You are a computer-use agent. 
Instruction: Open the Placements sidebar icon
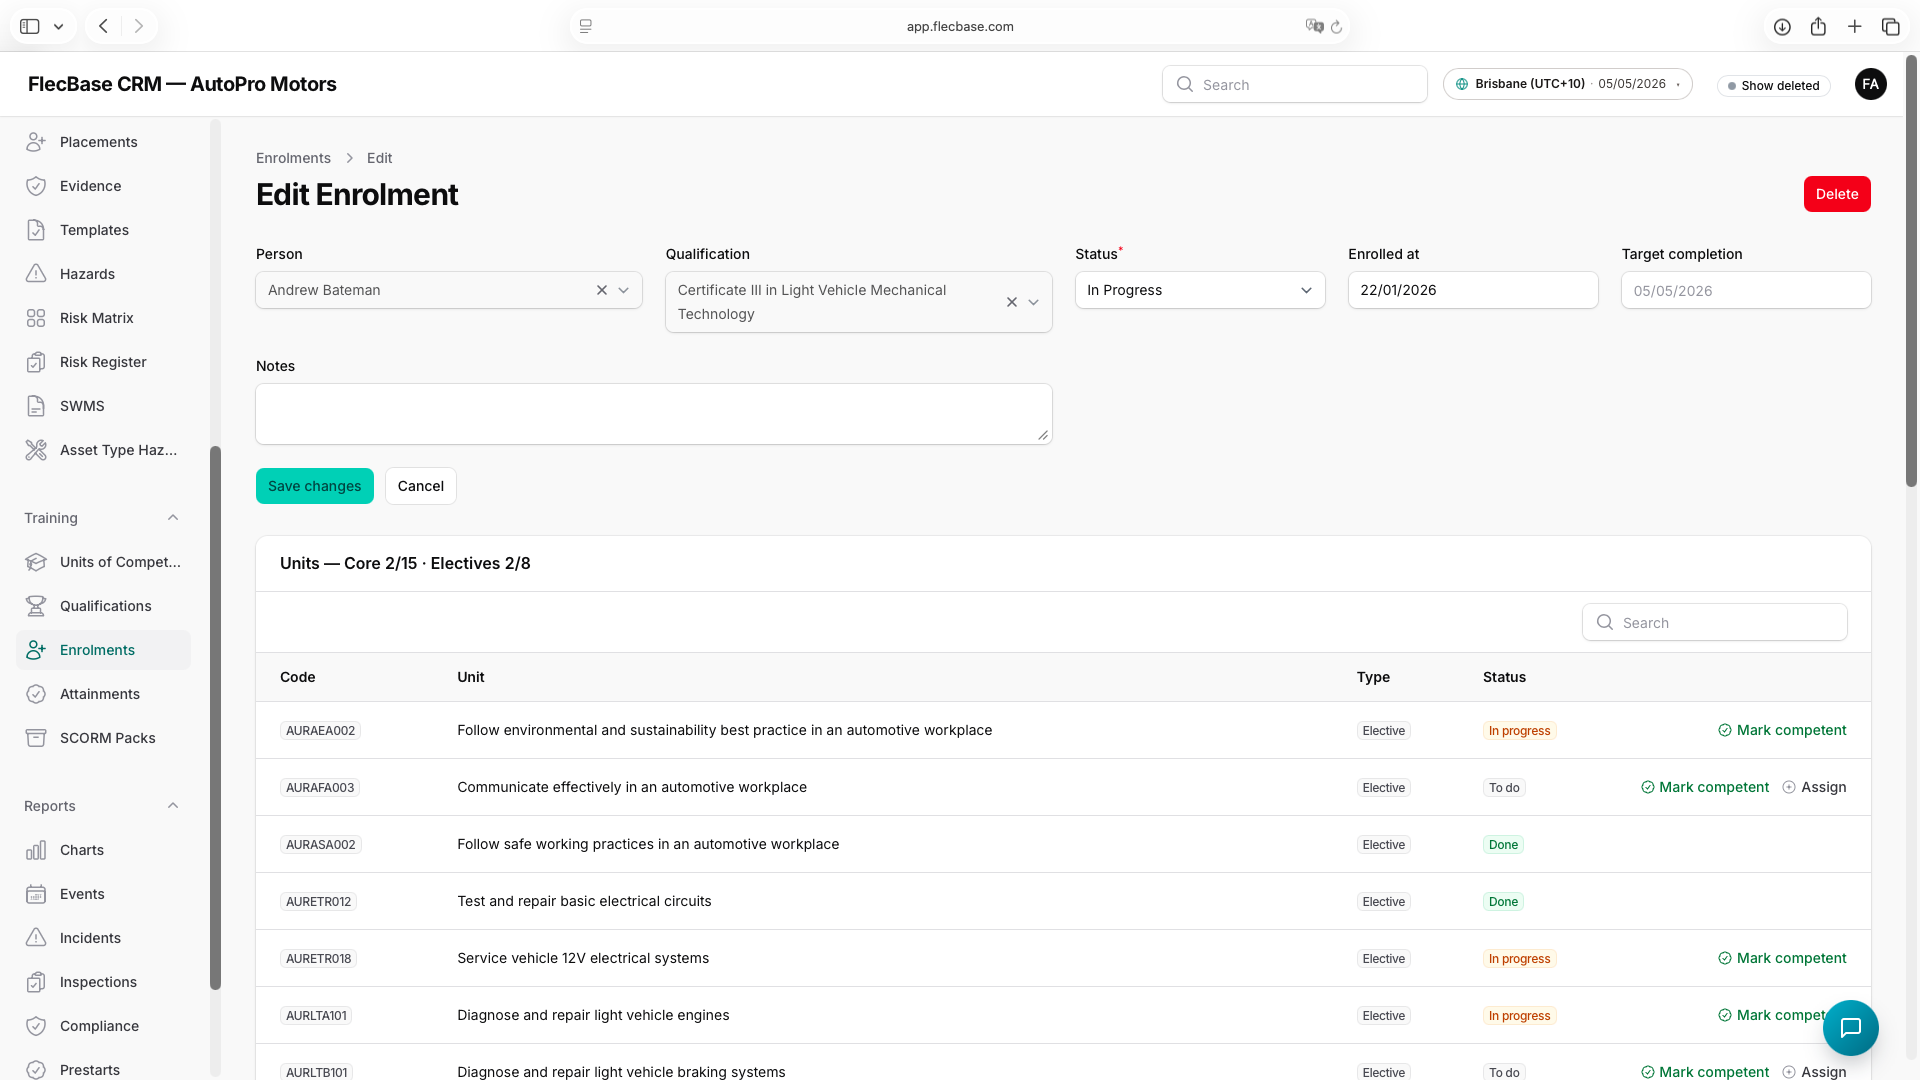point(36,142)
